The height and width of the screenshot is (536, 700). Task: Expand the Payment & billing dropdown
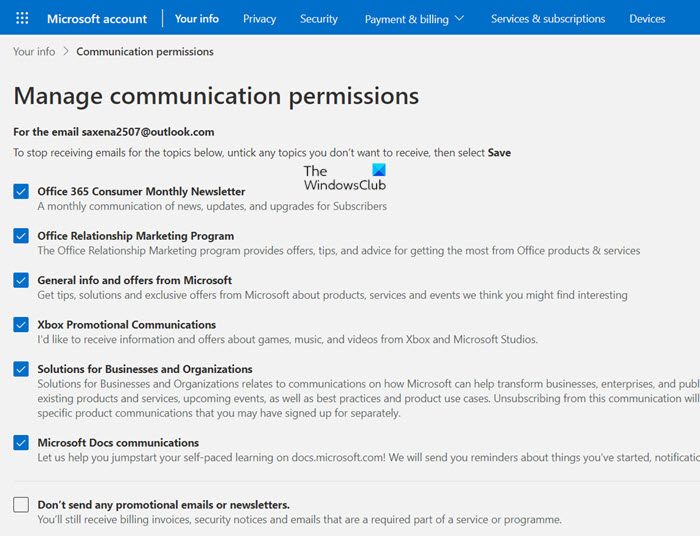click(414, 19)
